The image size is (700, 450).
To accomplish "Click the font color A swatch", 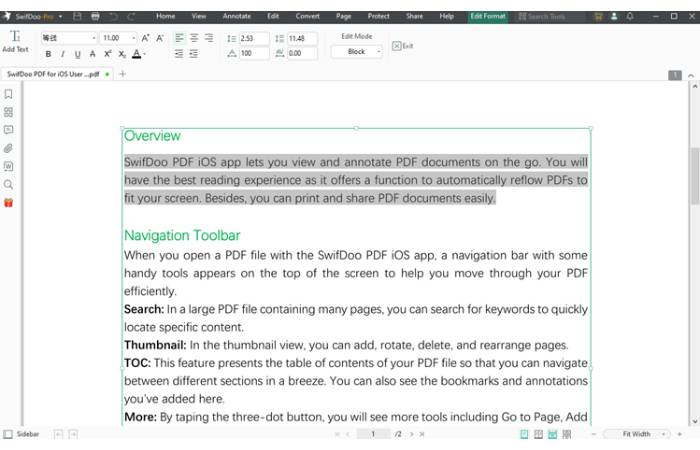I will pyautogui.click(x=137, y=54).
